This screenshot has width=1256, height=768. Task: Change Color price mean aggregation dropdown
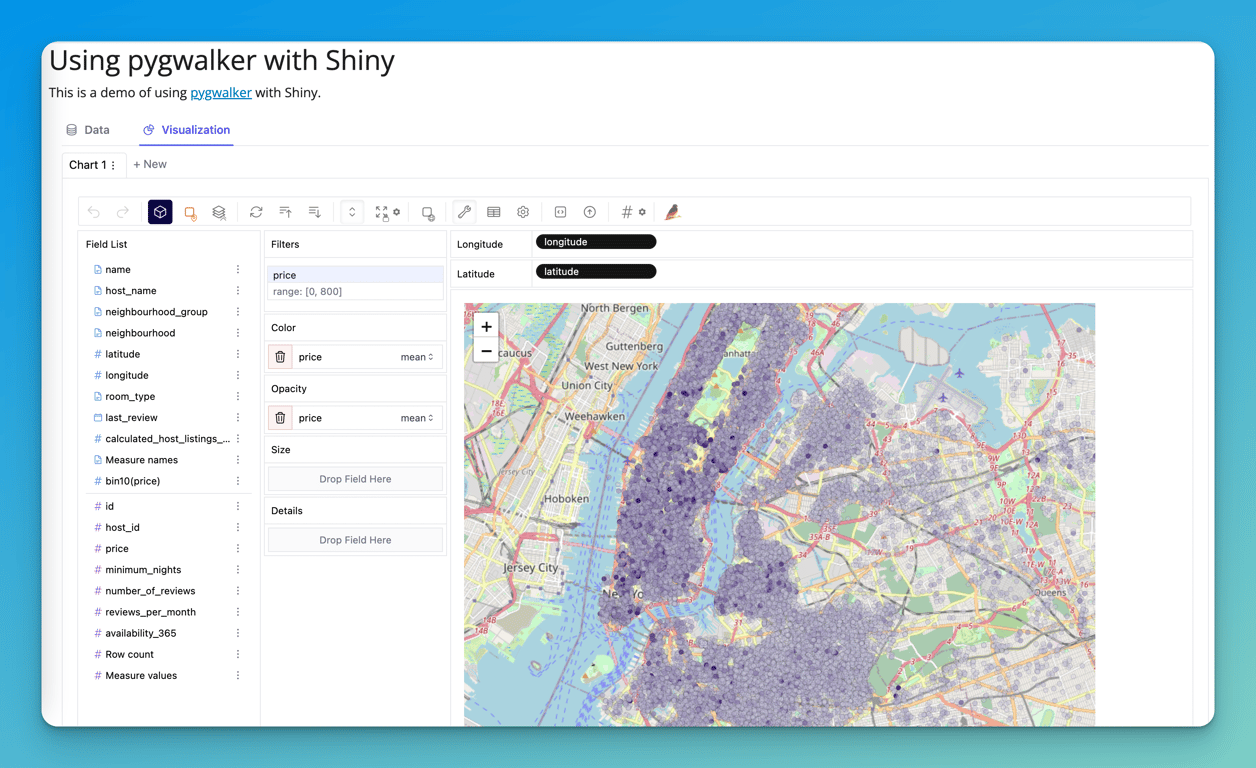(417, 357)
